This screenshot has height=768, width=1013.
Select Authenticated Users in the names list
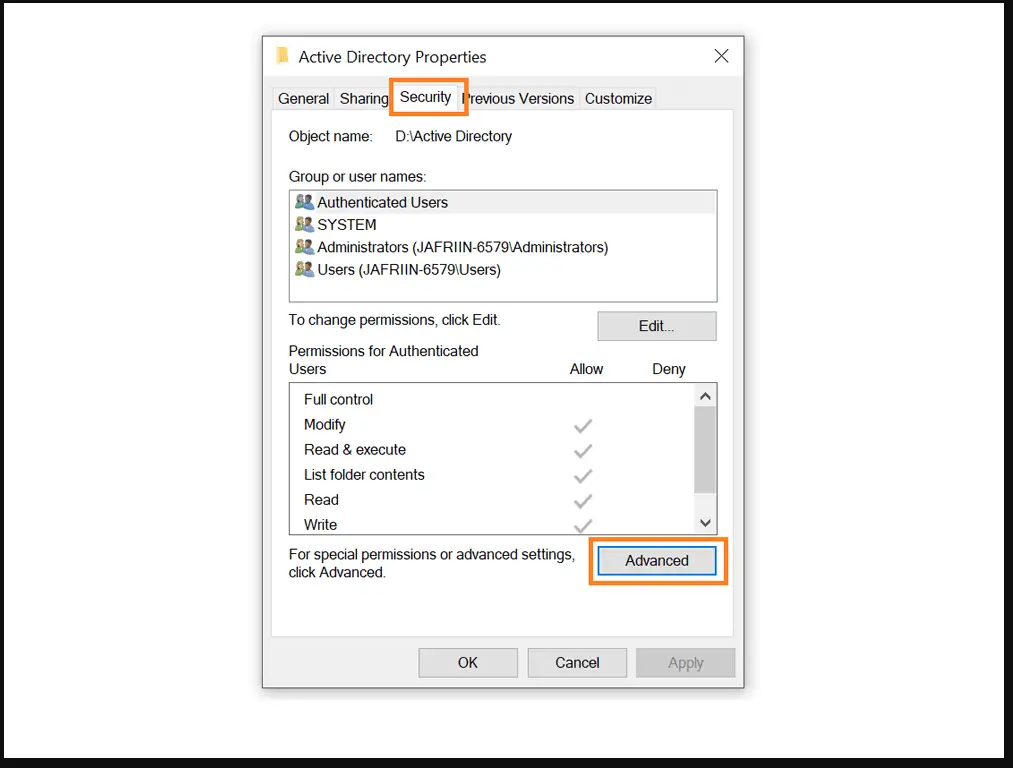coord(400,202)
